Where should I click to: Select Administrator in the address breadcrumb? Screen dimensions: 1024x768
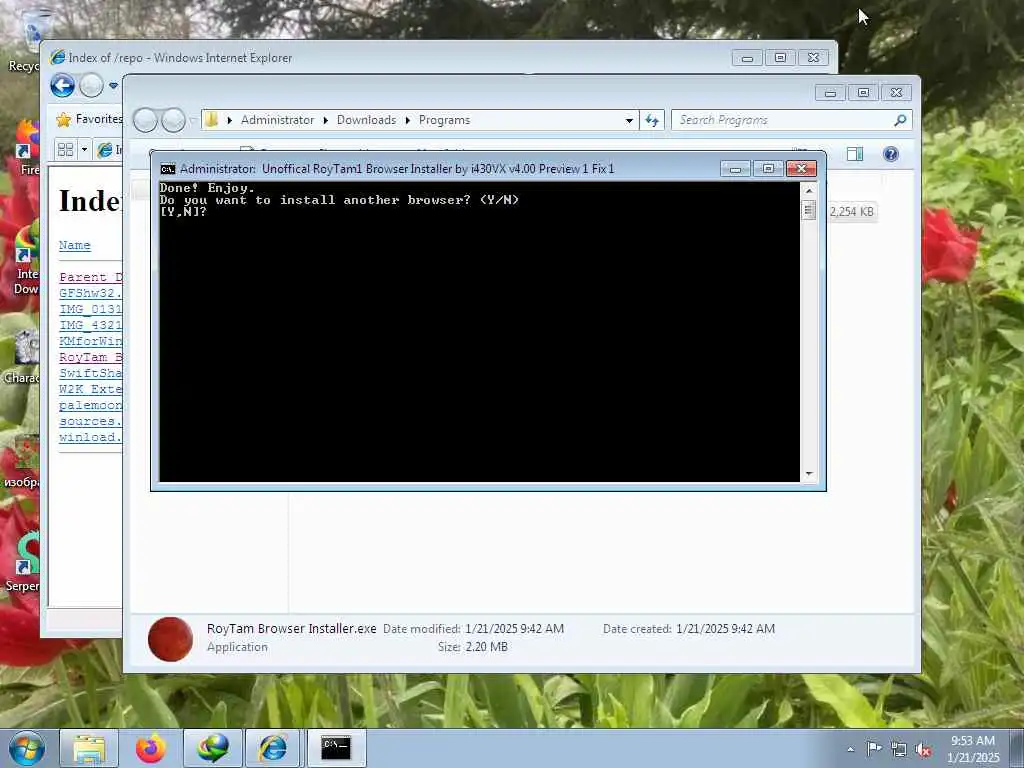[x=278, y=120]
